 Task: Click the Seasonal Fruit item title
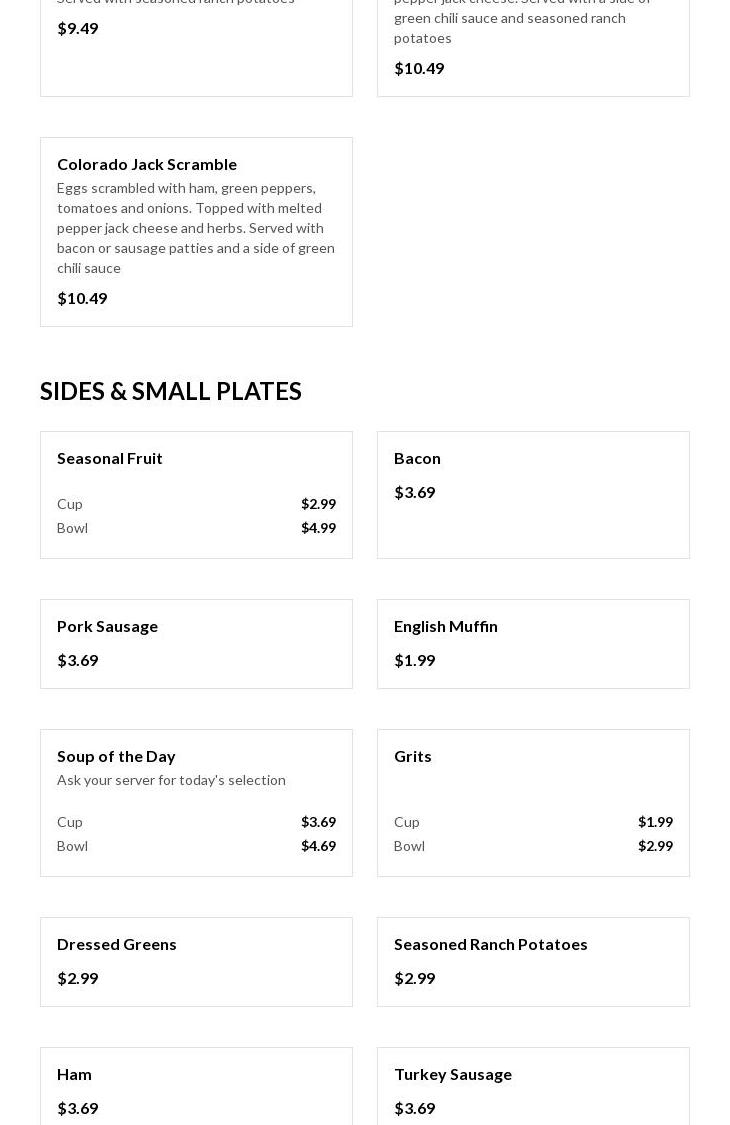click(x=110, y=458)
